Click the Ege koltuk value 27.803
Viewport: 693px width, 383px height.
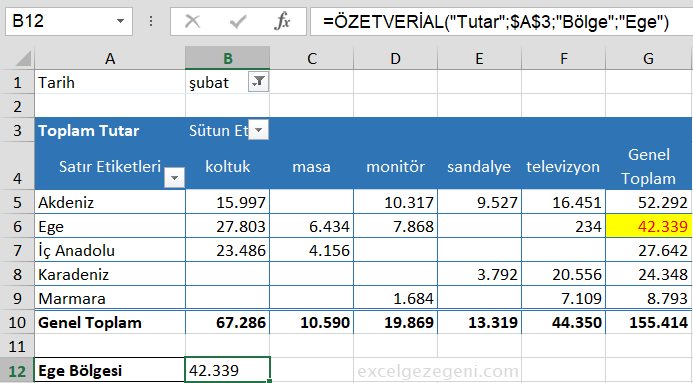227,226
